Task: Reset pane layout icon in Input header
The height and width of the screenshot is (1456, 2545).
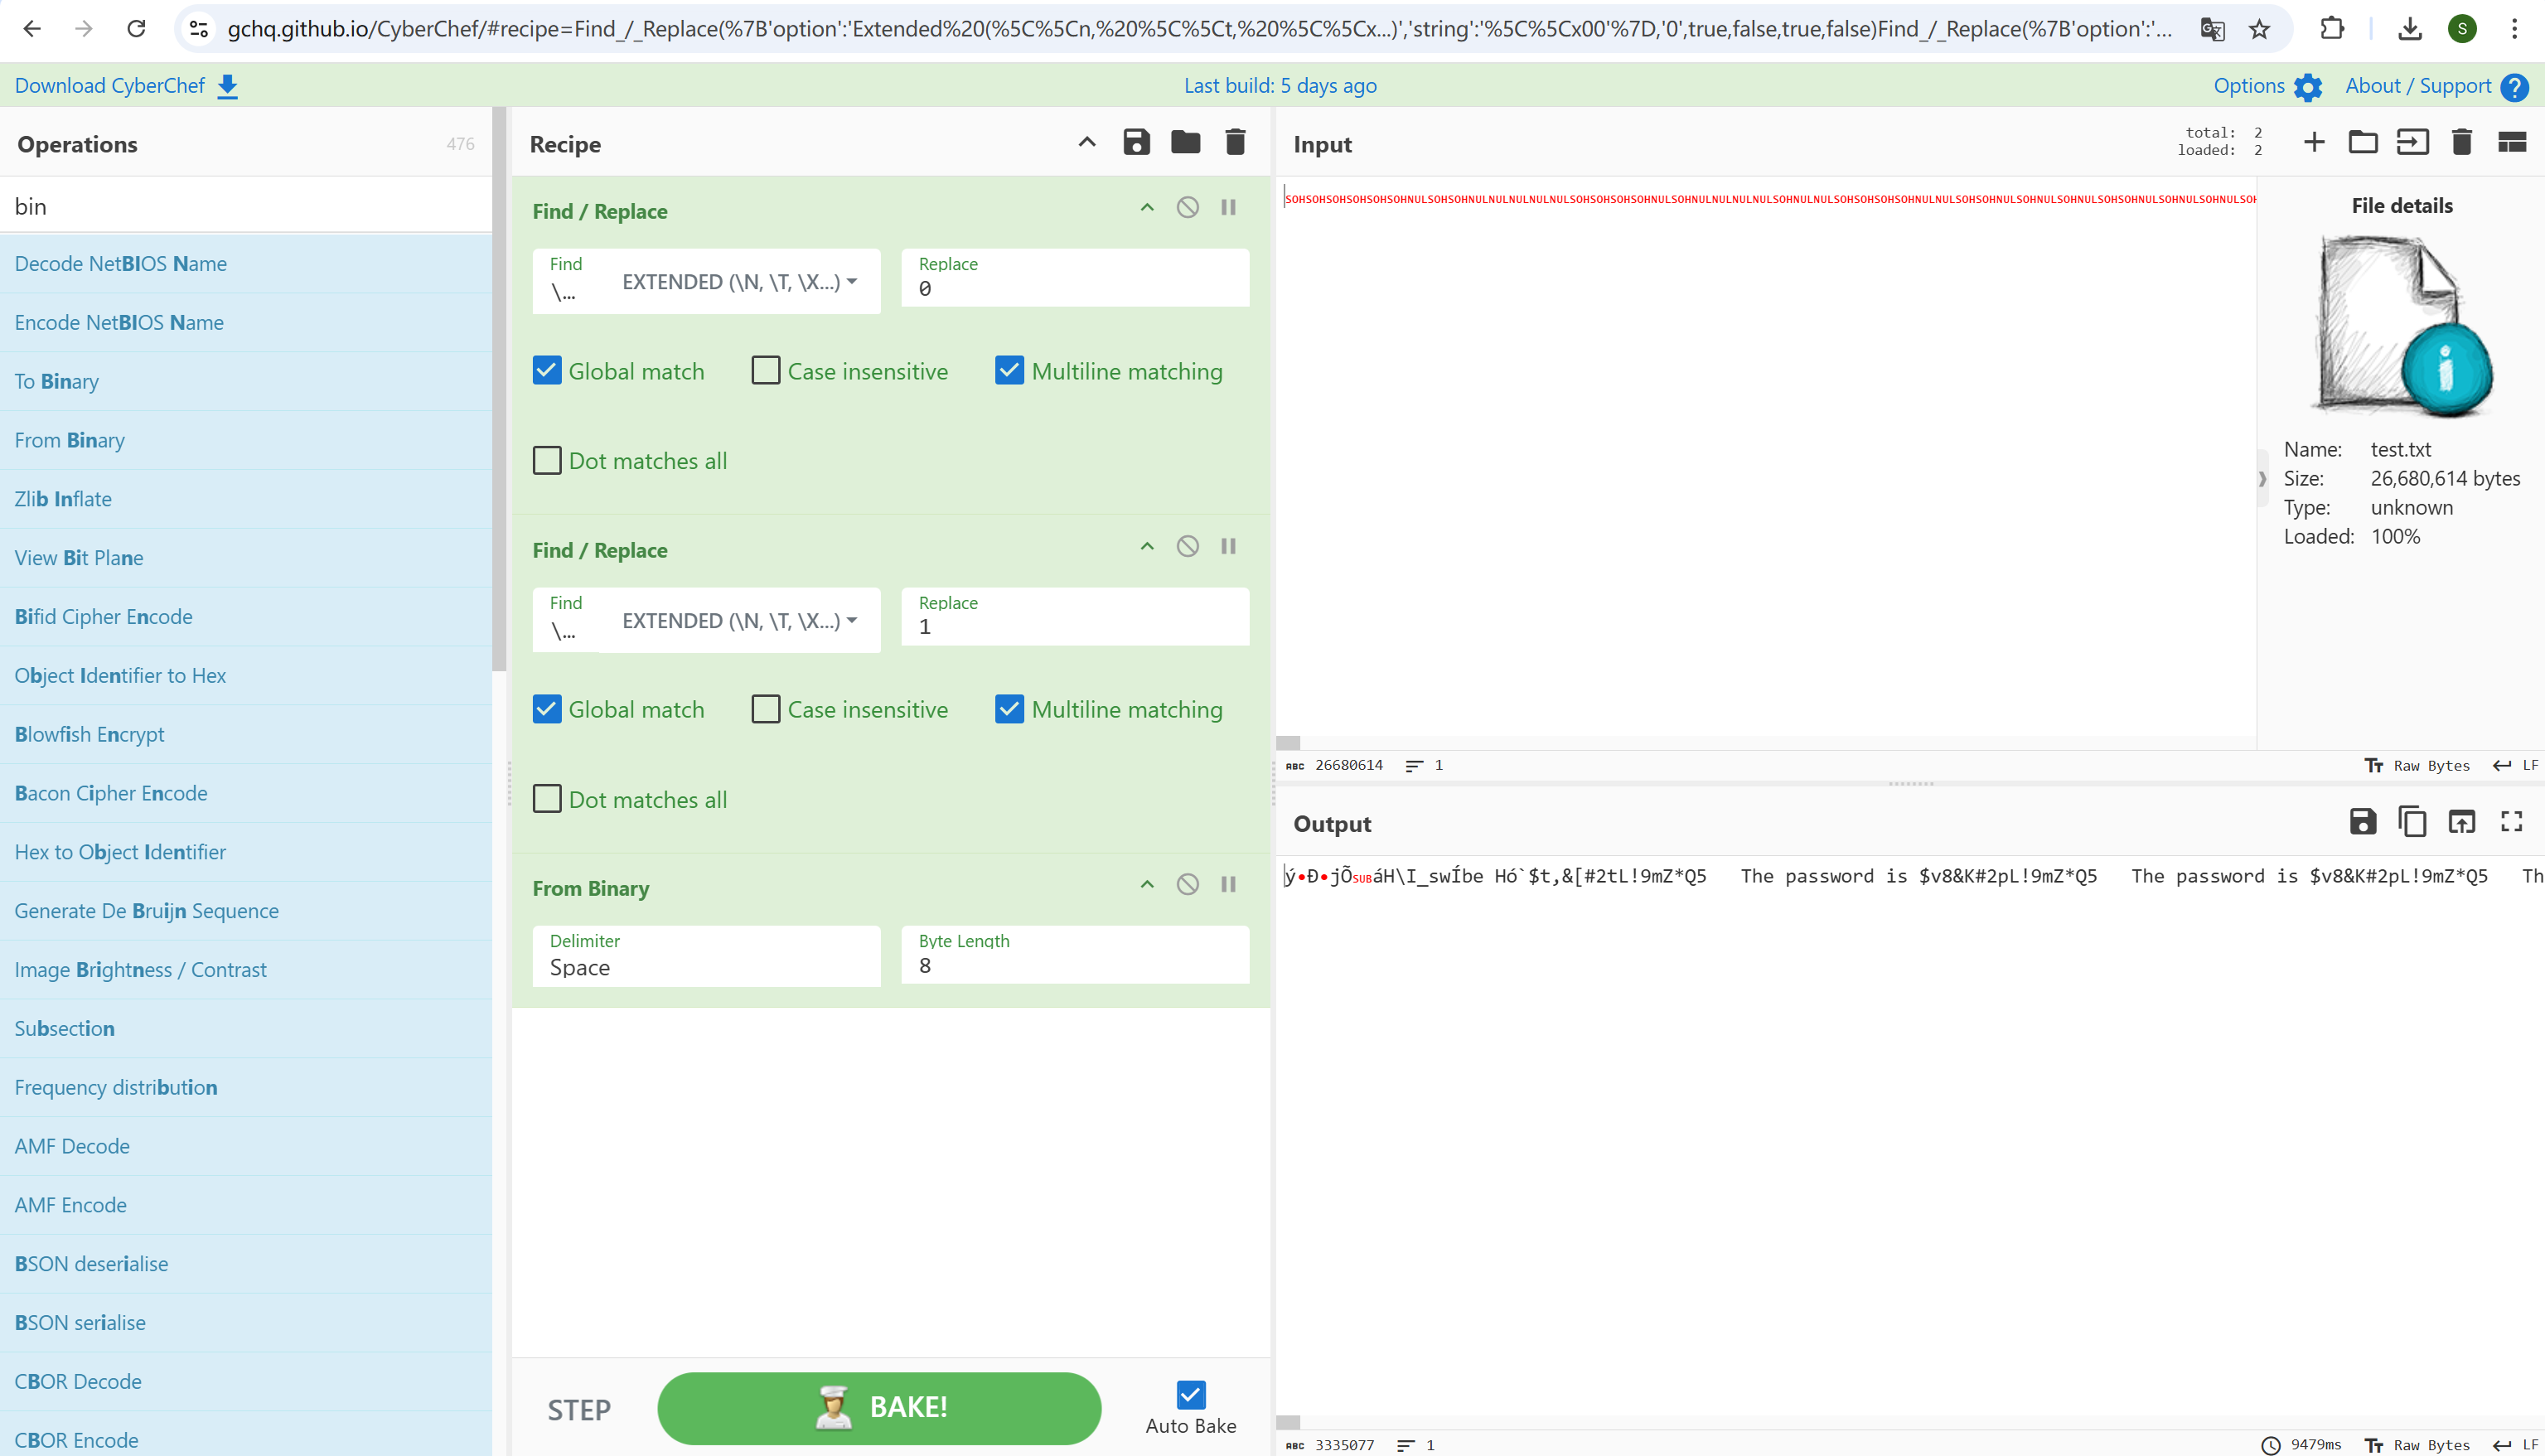Action: [2512, 142]
